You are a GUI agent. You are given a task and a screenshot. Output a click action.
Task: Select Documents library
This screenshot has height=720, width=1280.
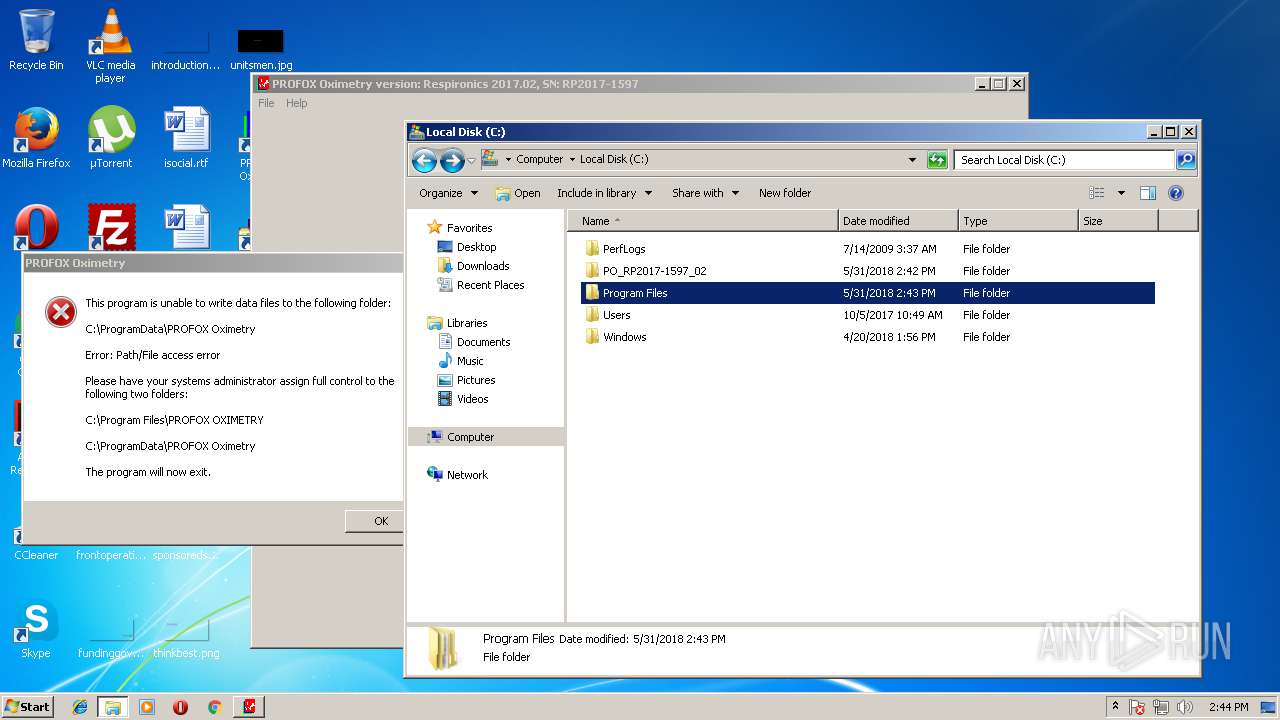coord(474,342)
